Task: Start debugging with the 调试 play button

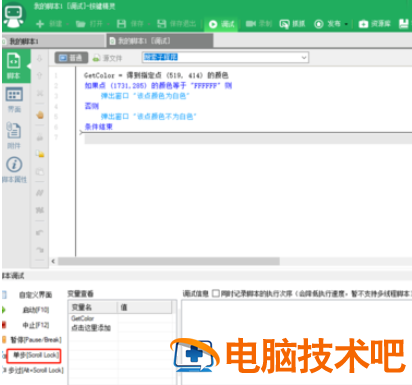Action: [221, 24]
